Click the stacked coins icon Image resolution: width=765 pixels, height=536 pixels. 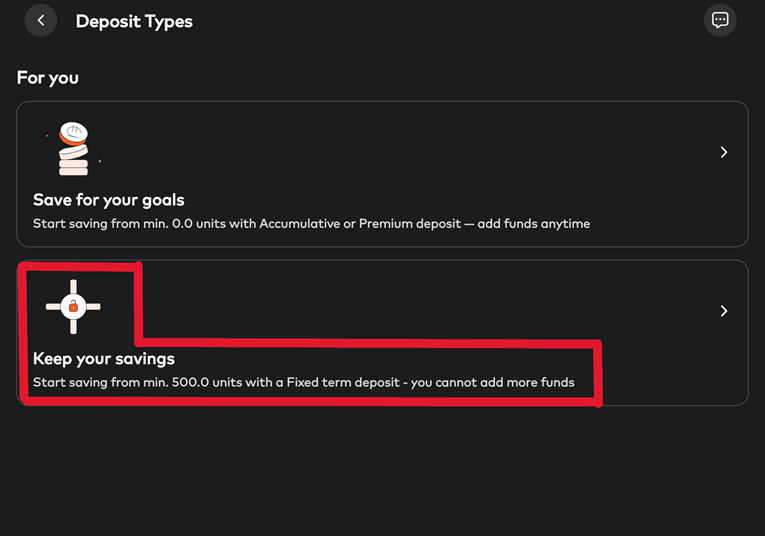pyautogui.click(x=74, y=148)
